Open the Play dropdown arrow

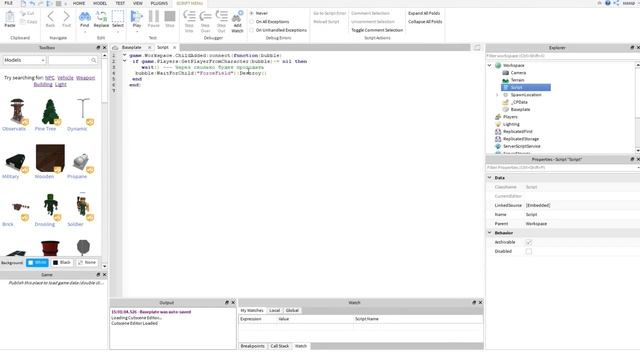click(137, 31)
